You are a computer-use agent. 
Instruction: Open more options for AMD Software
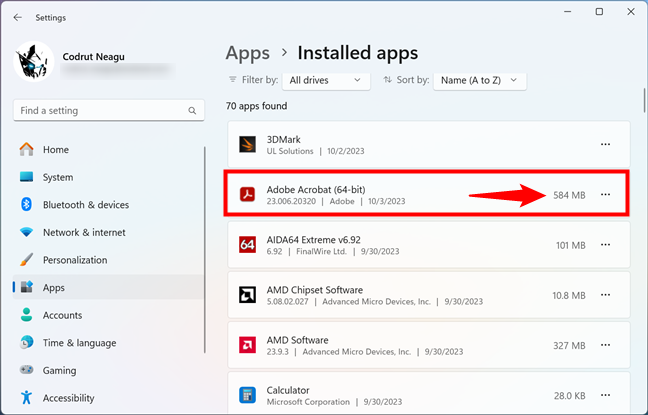[605, 345]
